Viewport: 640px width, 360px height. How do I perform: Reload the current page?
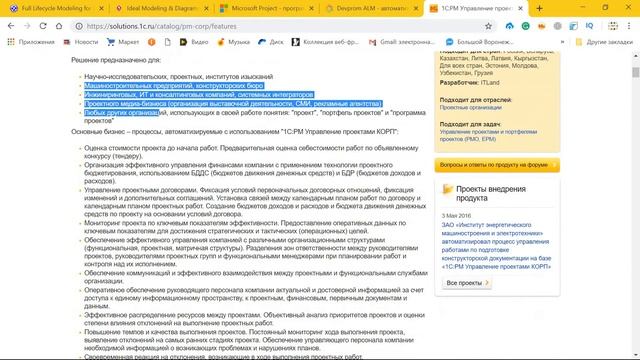pos(43,26)
